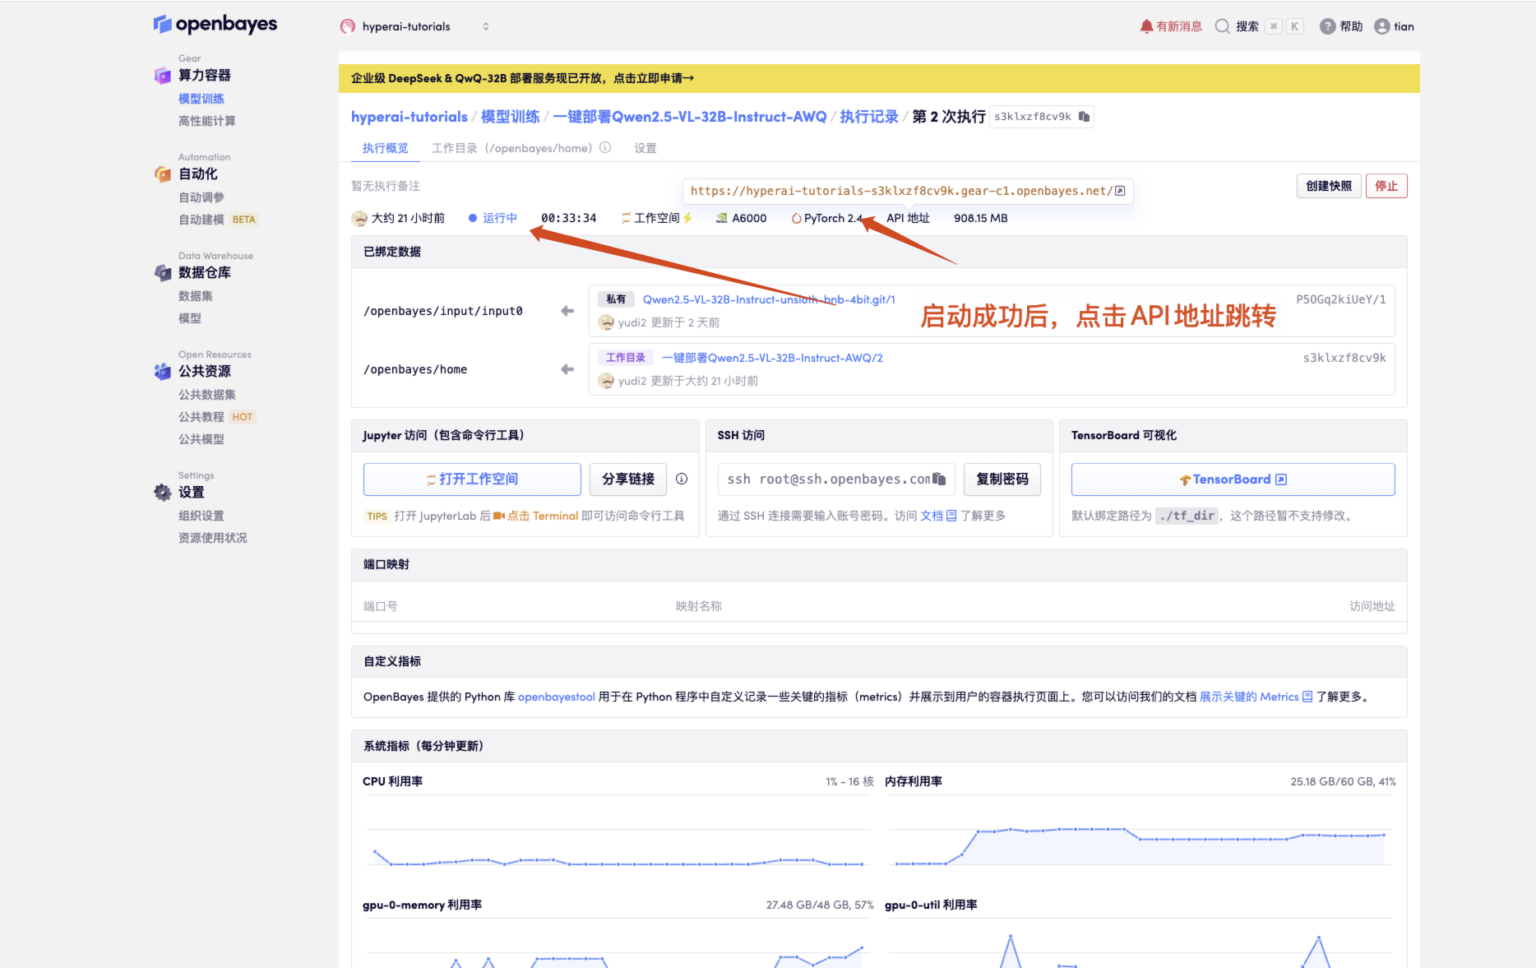Copy the container ID s3klxzf8cv9k
The width and height of the screenshot is (1536, 968).
(x=1084, y=116)
